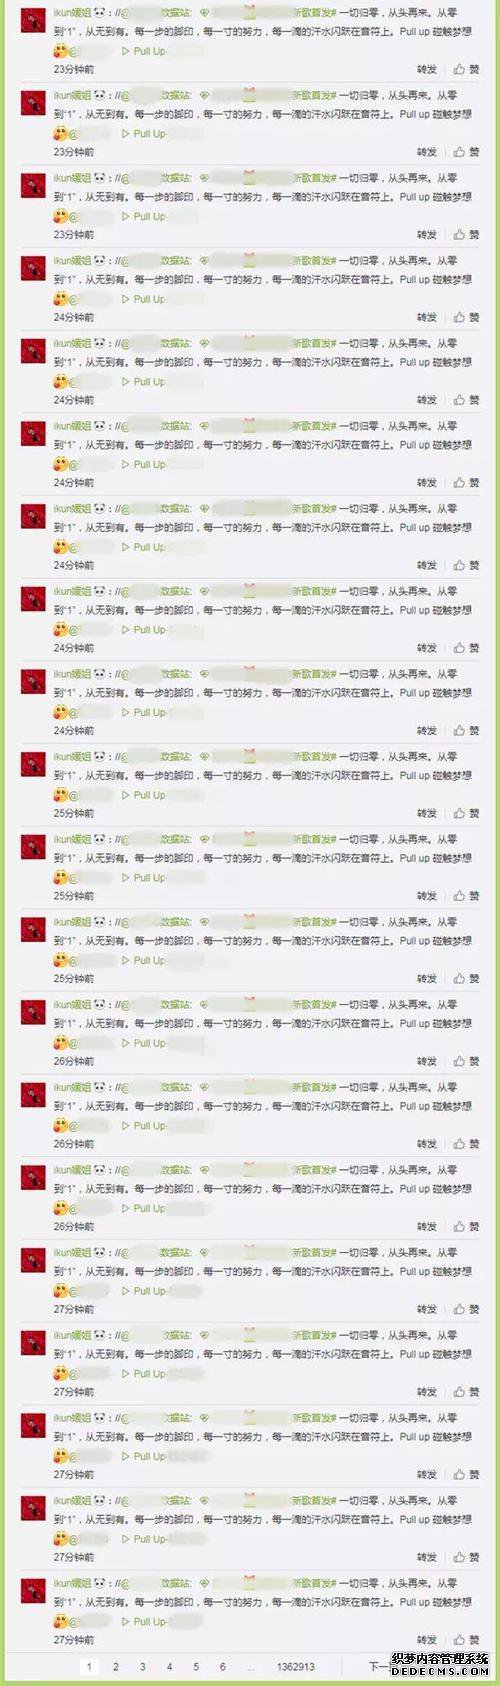Open ikun媛姐 profile from the topmost comment
This screenshot has height=1686, width=500.
(x=72, y=13)
